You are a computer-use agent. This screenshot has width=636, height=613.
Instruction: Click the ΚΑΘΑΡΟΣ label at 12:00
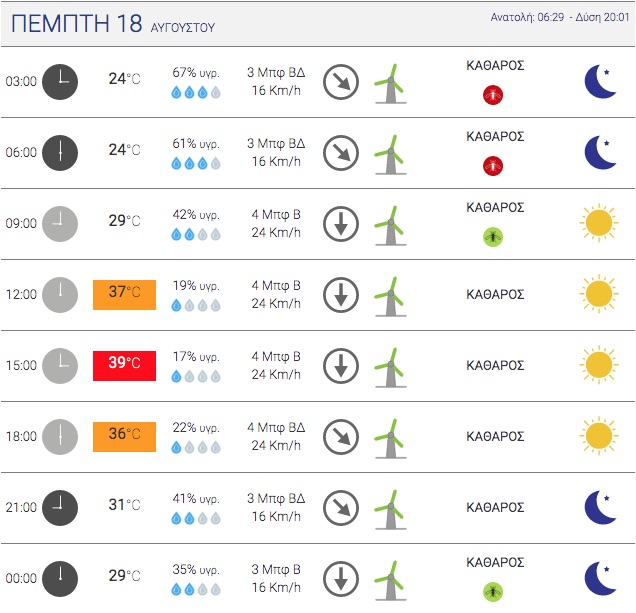tap(495, 294)
